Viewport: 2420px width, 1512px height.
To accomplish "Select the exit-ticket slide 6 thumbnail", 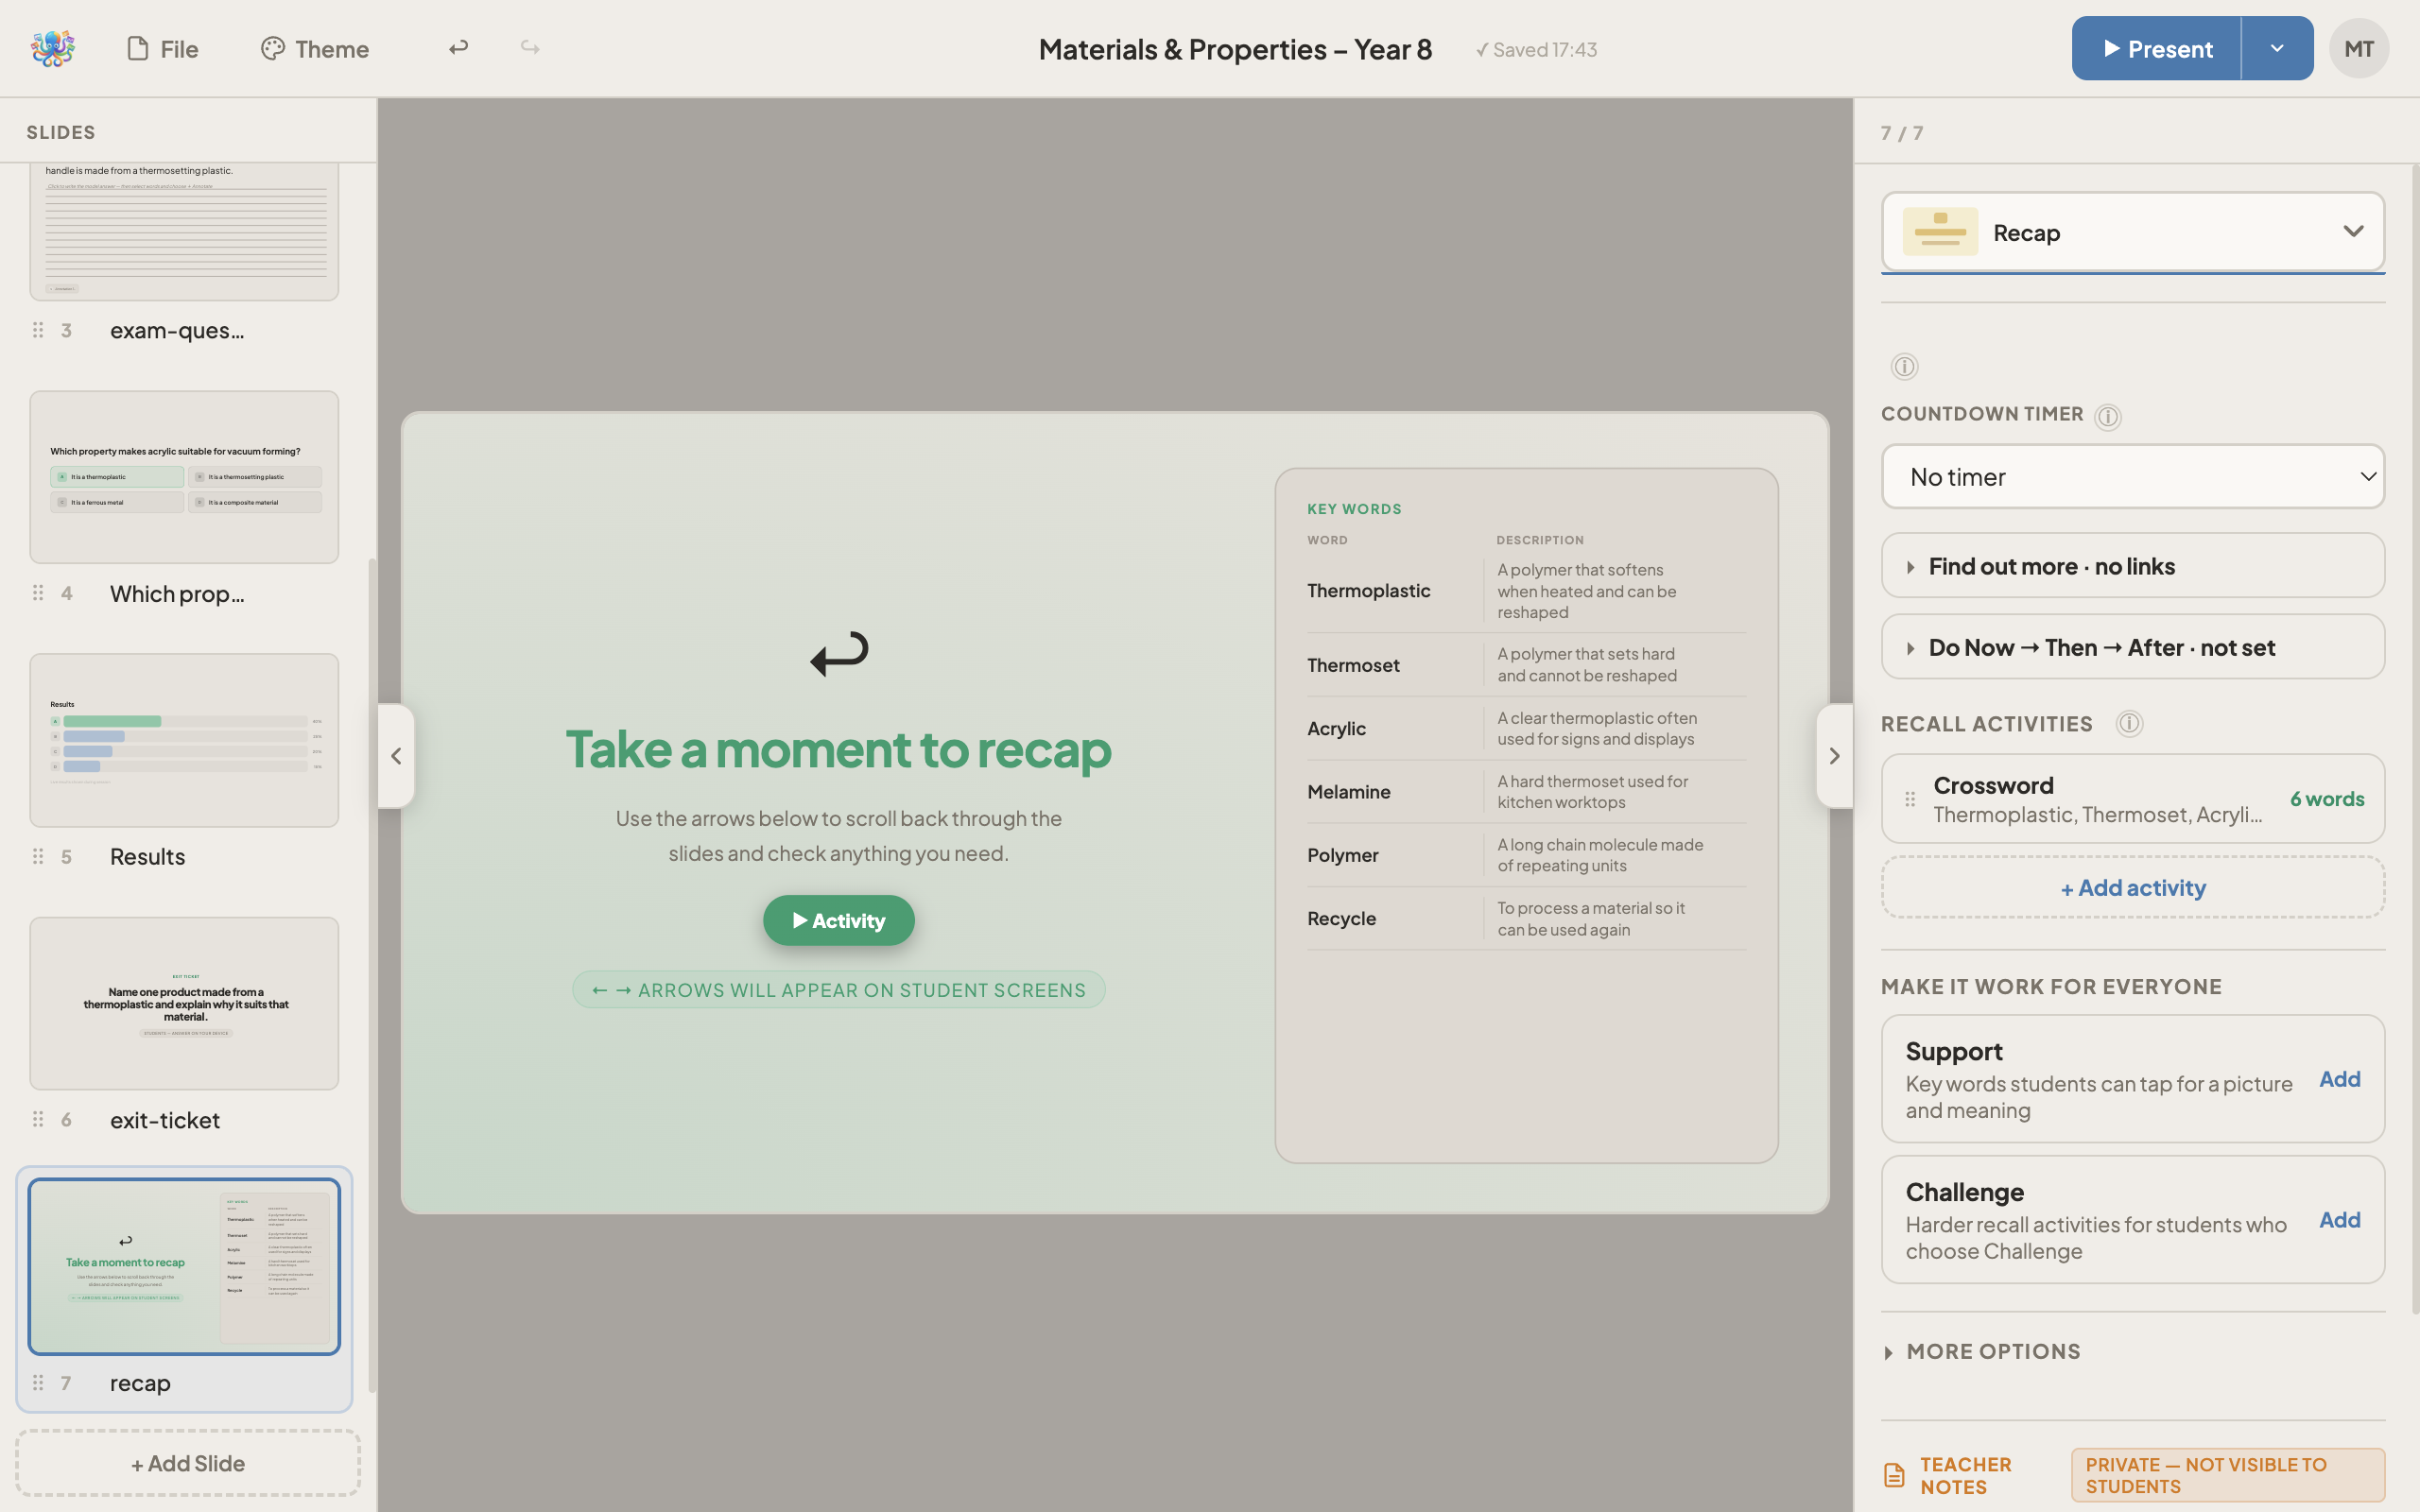I will (184, 1003).
